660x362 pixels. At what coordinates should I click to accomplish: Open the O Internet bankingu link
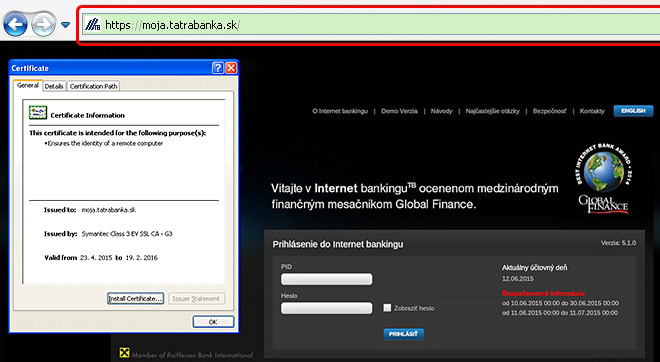[340, 111]
